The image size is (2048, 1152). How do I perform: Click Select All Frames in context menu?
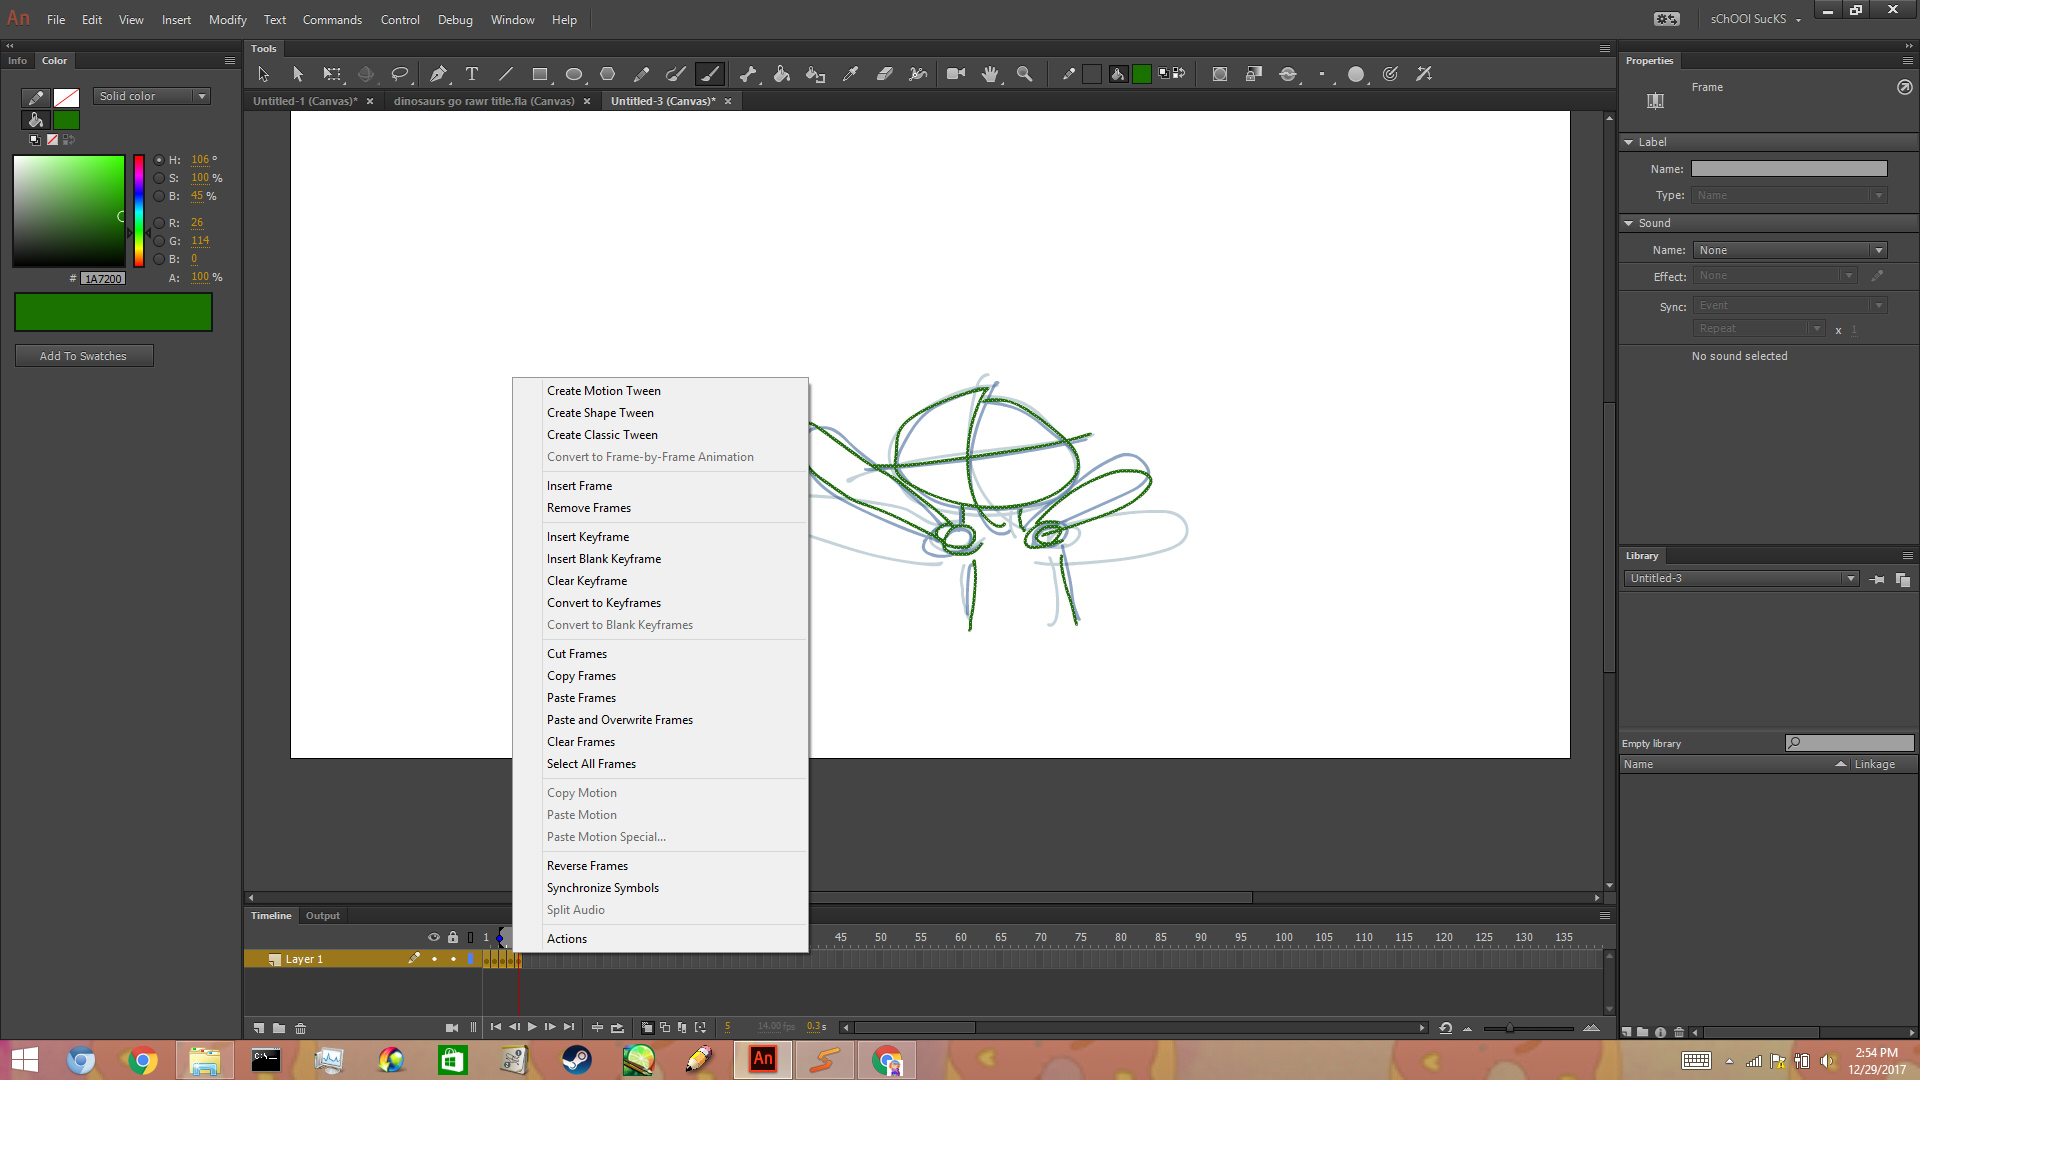click(x=591, y=762)
